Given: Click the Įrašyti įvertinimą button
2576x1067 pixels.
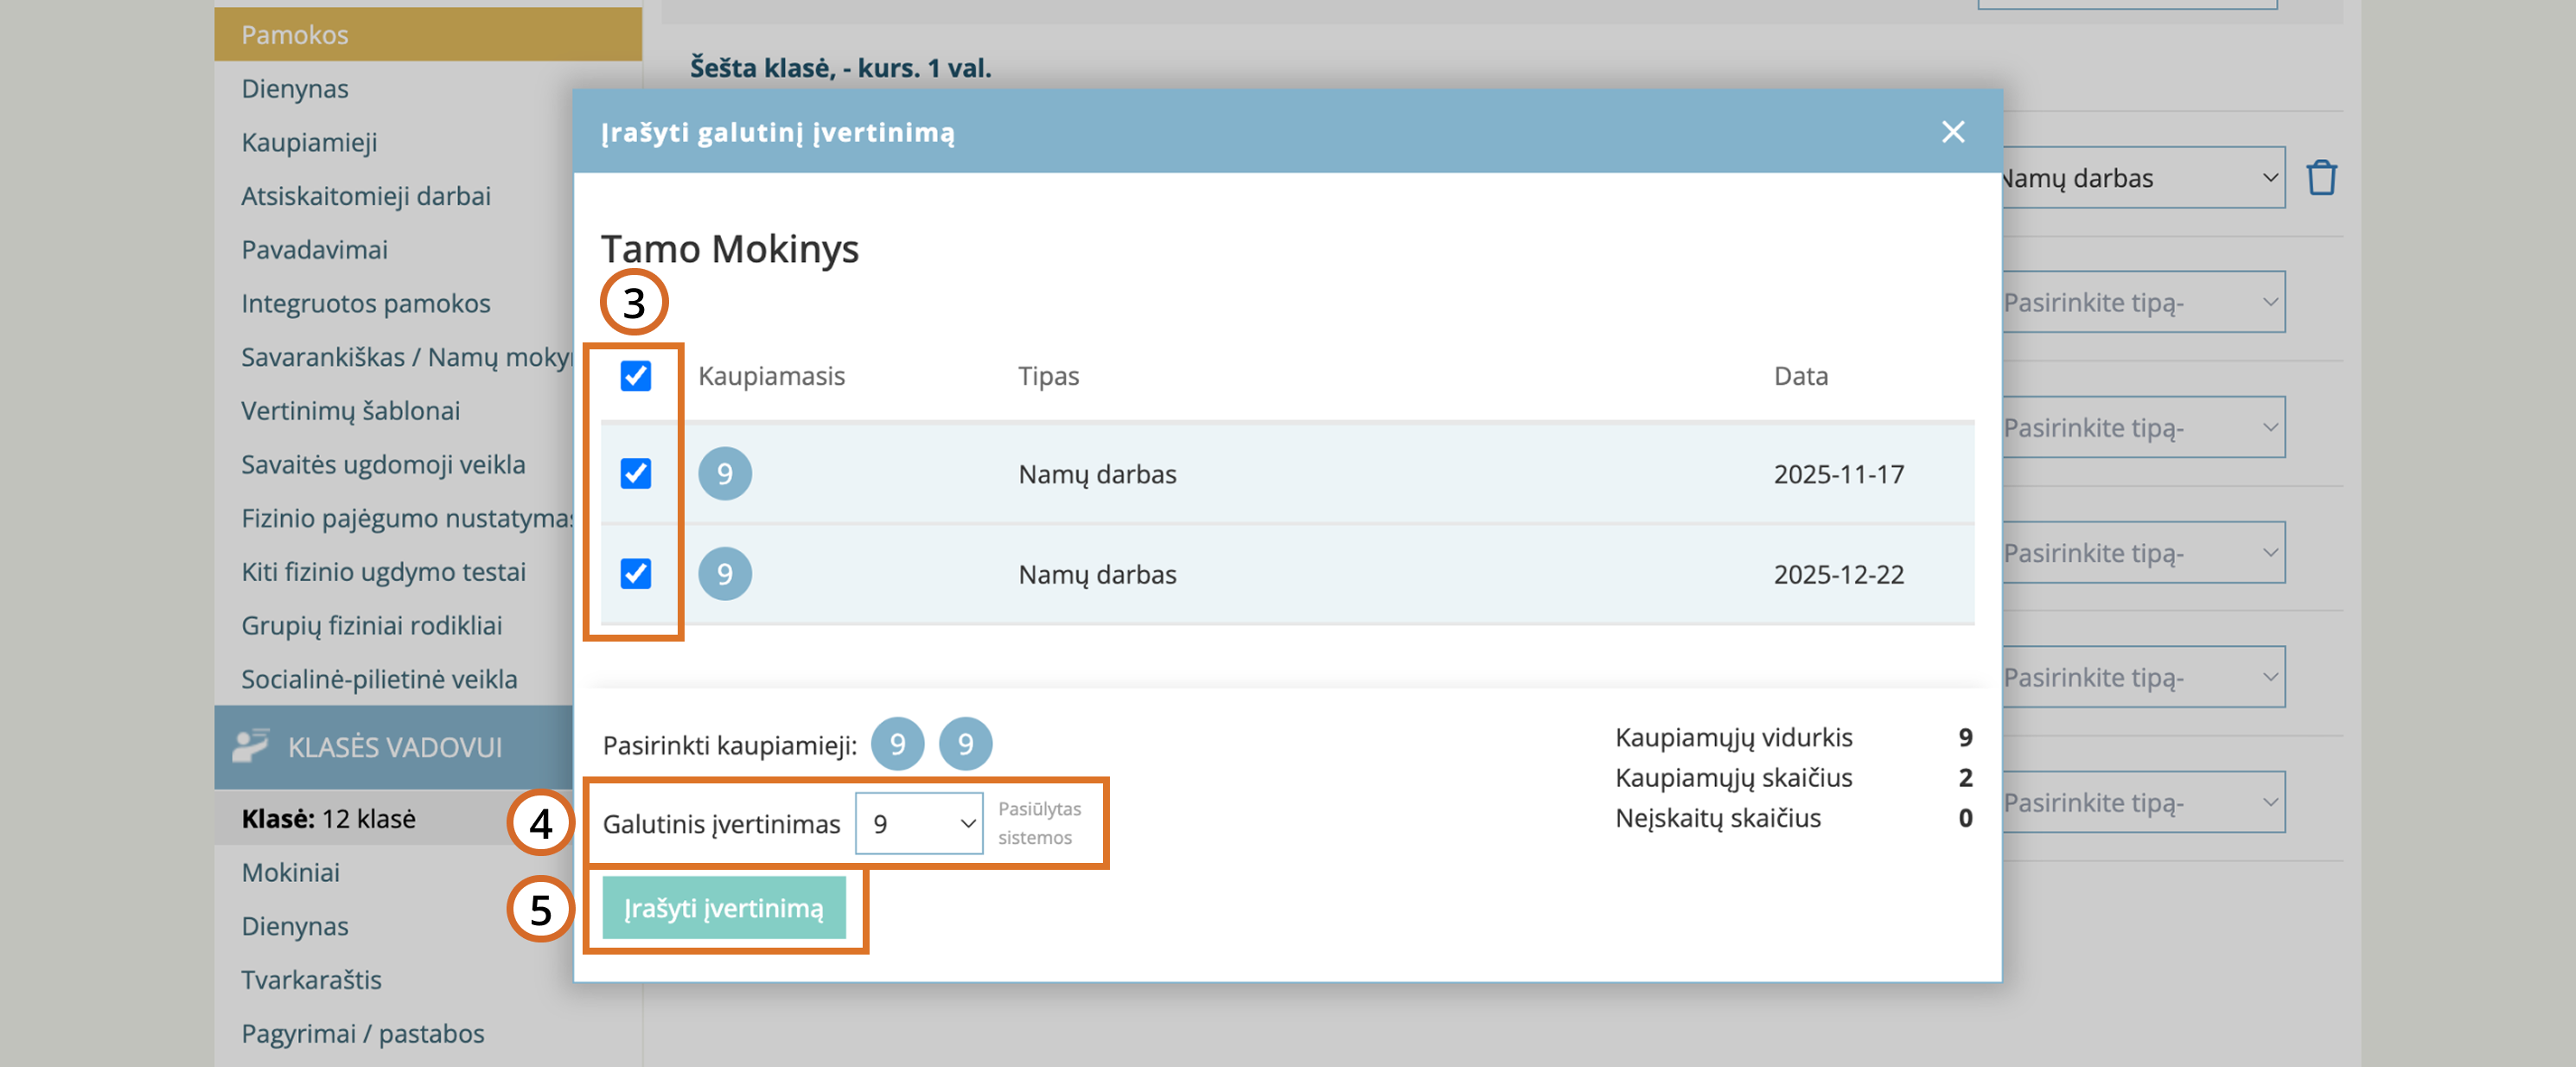Looking at the screenshot, I should [x=724, y=908].
